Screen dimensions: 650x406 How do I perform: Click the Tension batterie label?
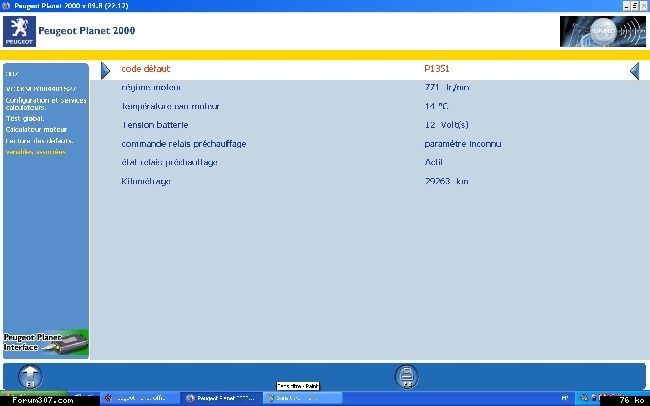click(155, 125)
